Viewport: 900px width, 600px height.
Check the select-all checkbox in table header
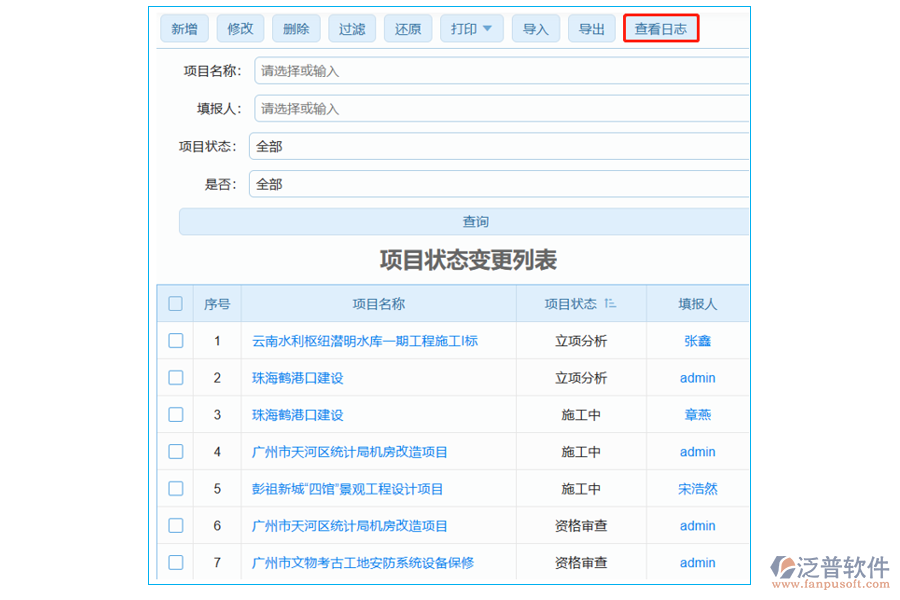[x=175, y=303]
